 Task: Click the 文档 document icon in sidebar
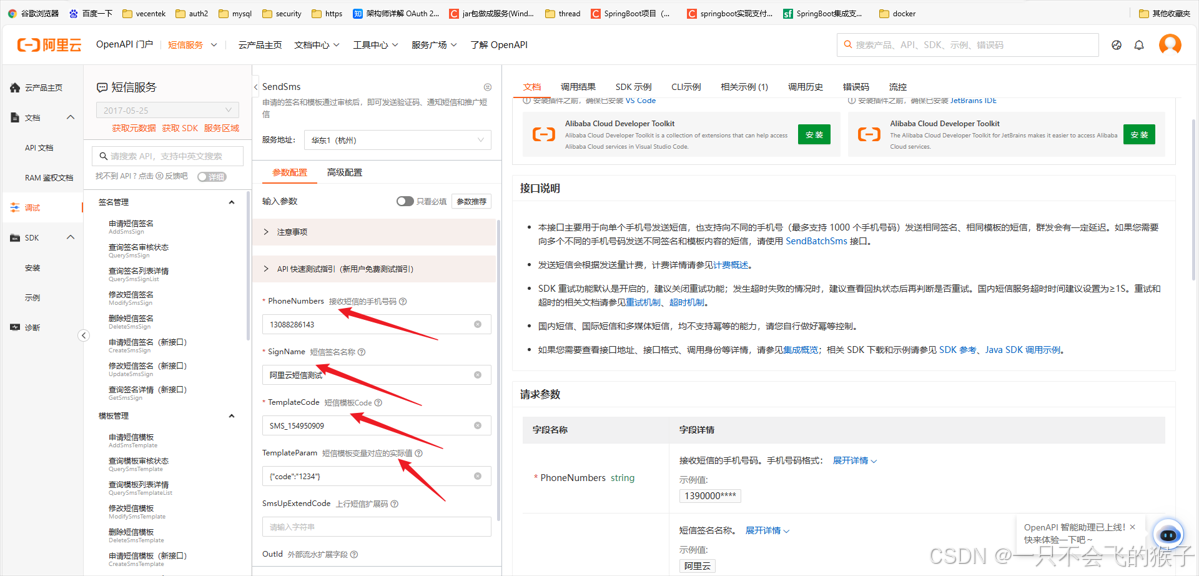(x=15, y=117)
